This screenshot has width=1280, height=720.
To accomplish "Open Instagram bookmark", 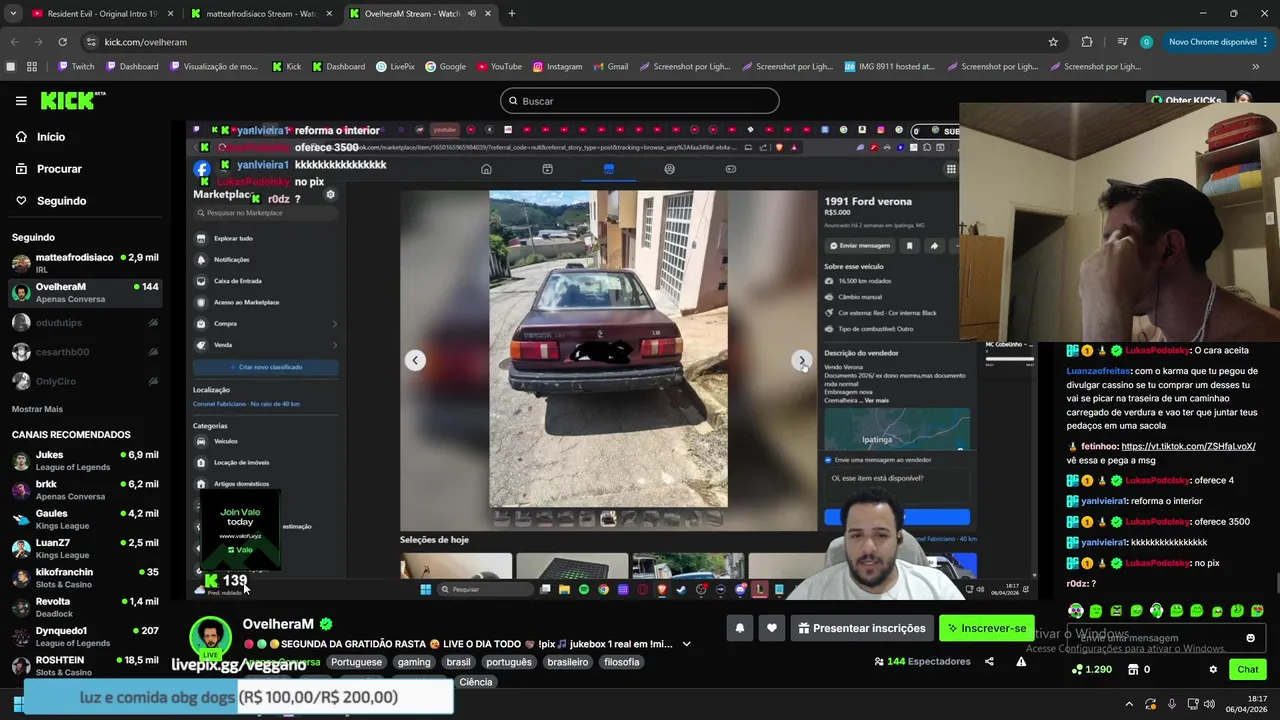I will pos(557,67).
